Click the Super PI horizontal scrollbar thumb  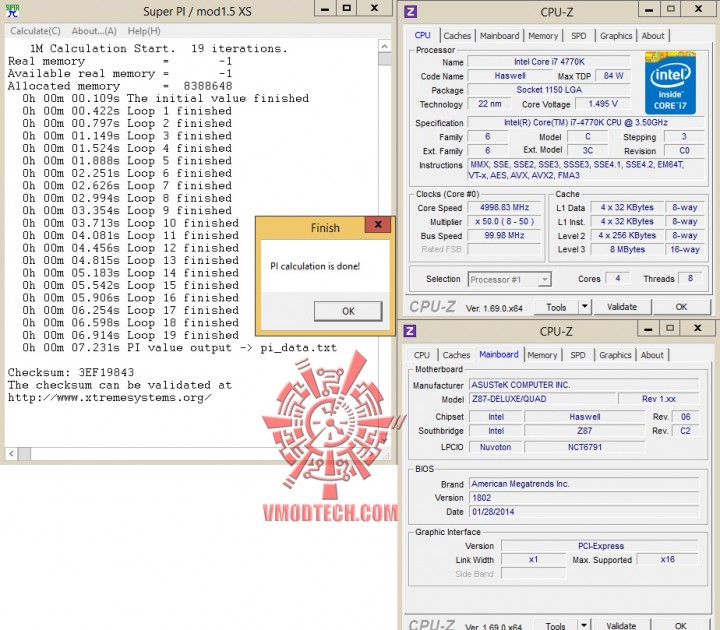click(x=24, y=454)
